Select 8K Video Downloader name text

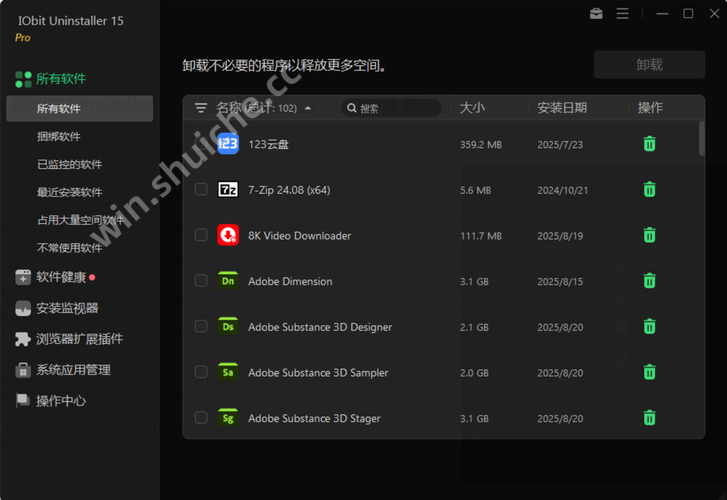point(300,236)
